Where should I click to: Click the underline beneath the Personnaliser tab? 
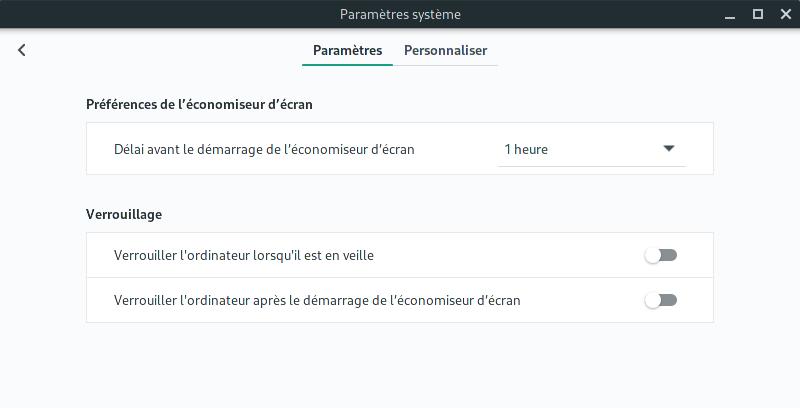445,65
